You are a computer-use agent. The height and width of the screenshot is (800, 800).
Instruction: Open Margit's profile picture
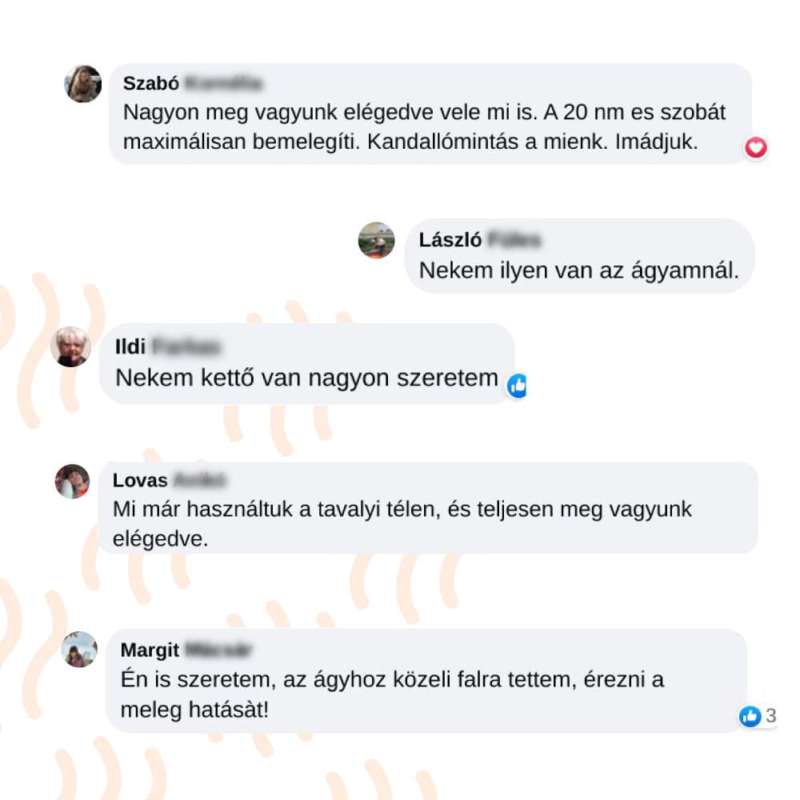click(x=80, y=649)
